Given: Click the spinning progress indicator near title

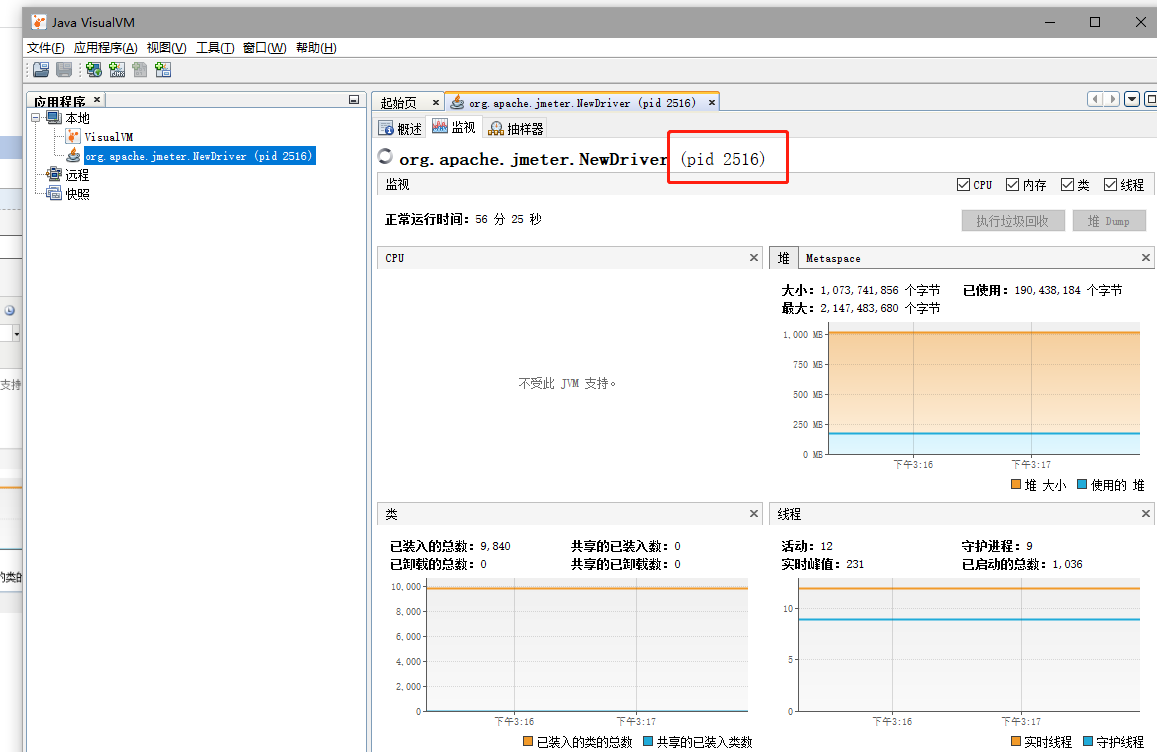Looking at the screenshot, I should pos(384,156).
